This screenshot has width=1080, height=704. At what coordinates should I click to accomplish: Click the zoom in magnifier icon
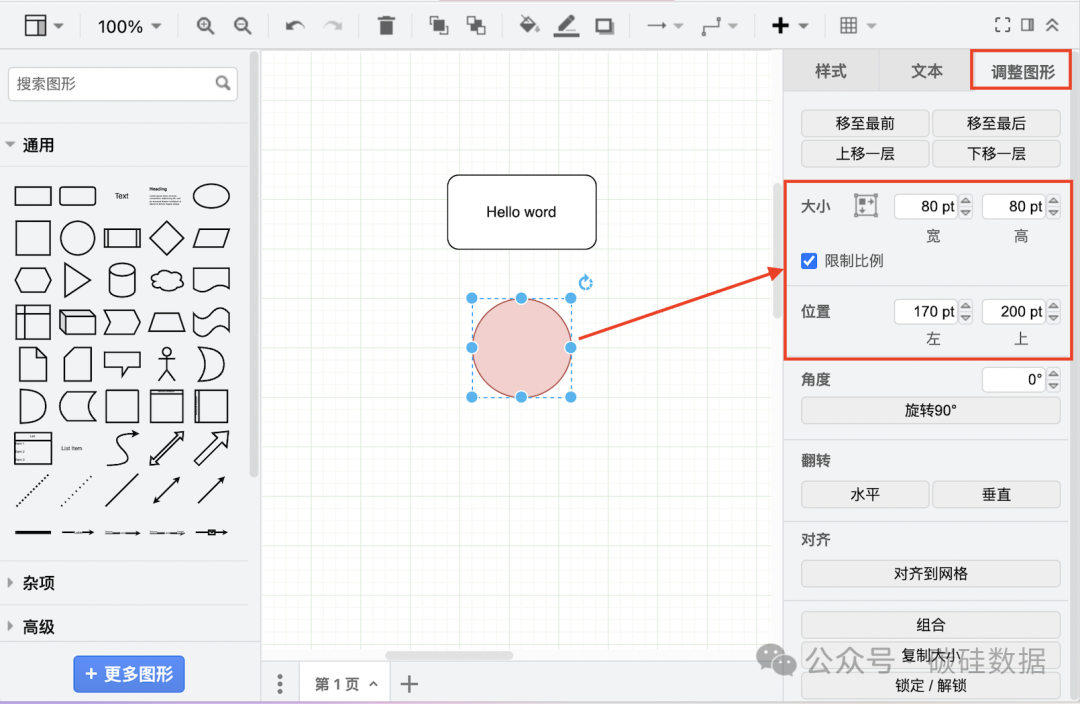pyautogui.click(x=206, y=26)
